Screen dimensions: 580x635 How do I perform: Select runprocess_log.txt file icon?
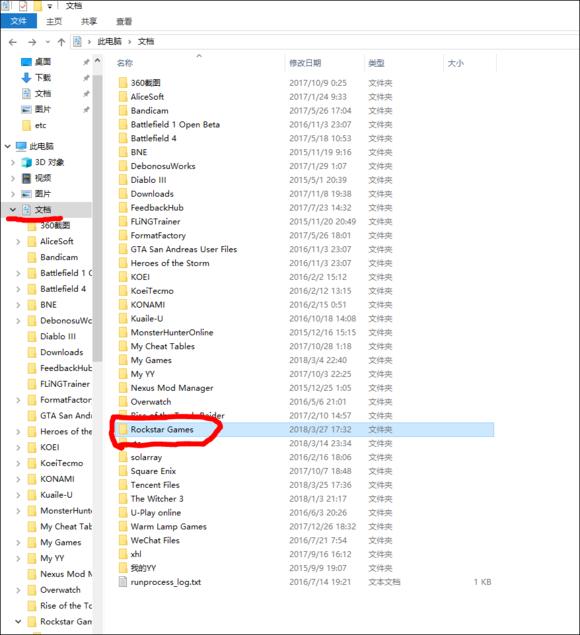coord(123,582)
